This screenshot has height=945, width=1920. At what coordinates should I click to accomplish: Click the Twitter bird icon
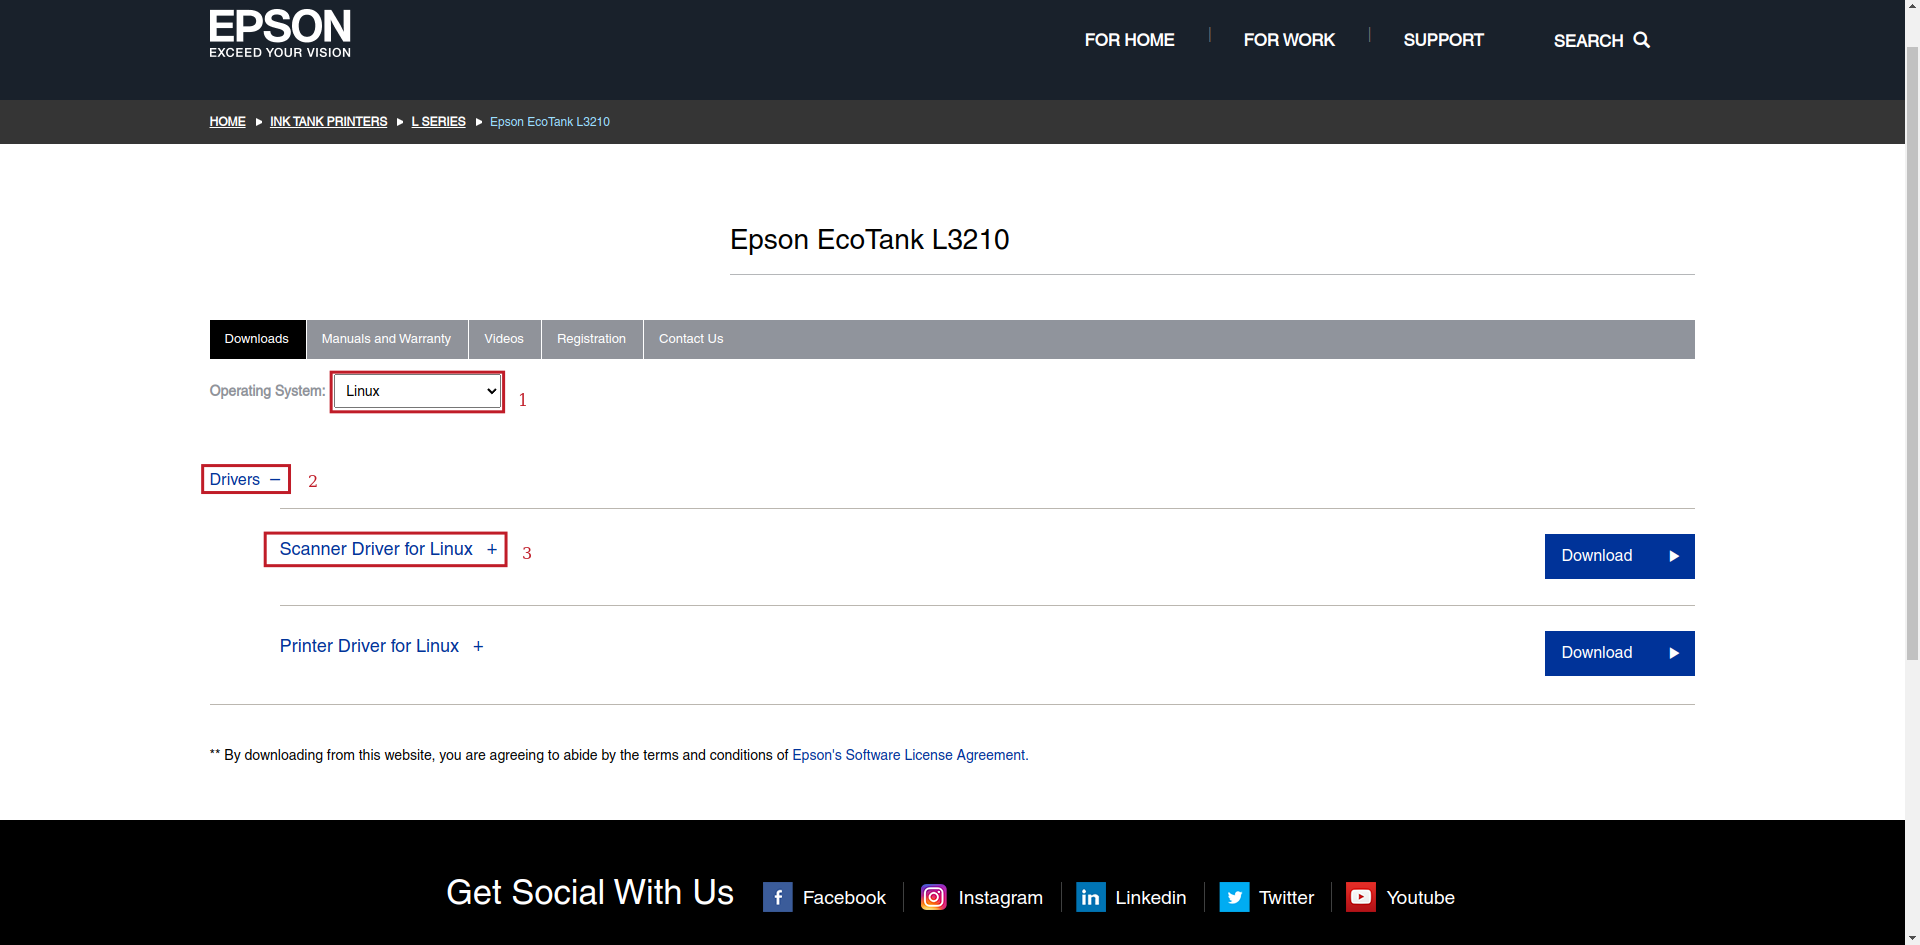(1235, 897)
